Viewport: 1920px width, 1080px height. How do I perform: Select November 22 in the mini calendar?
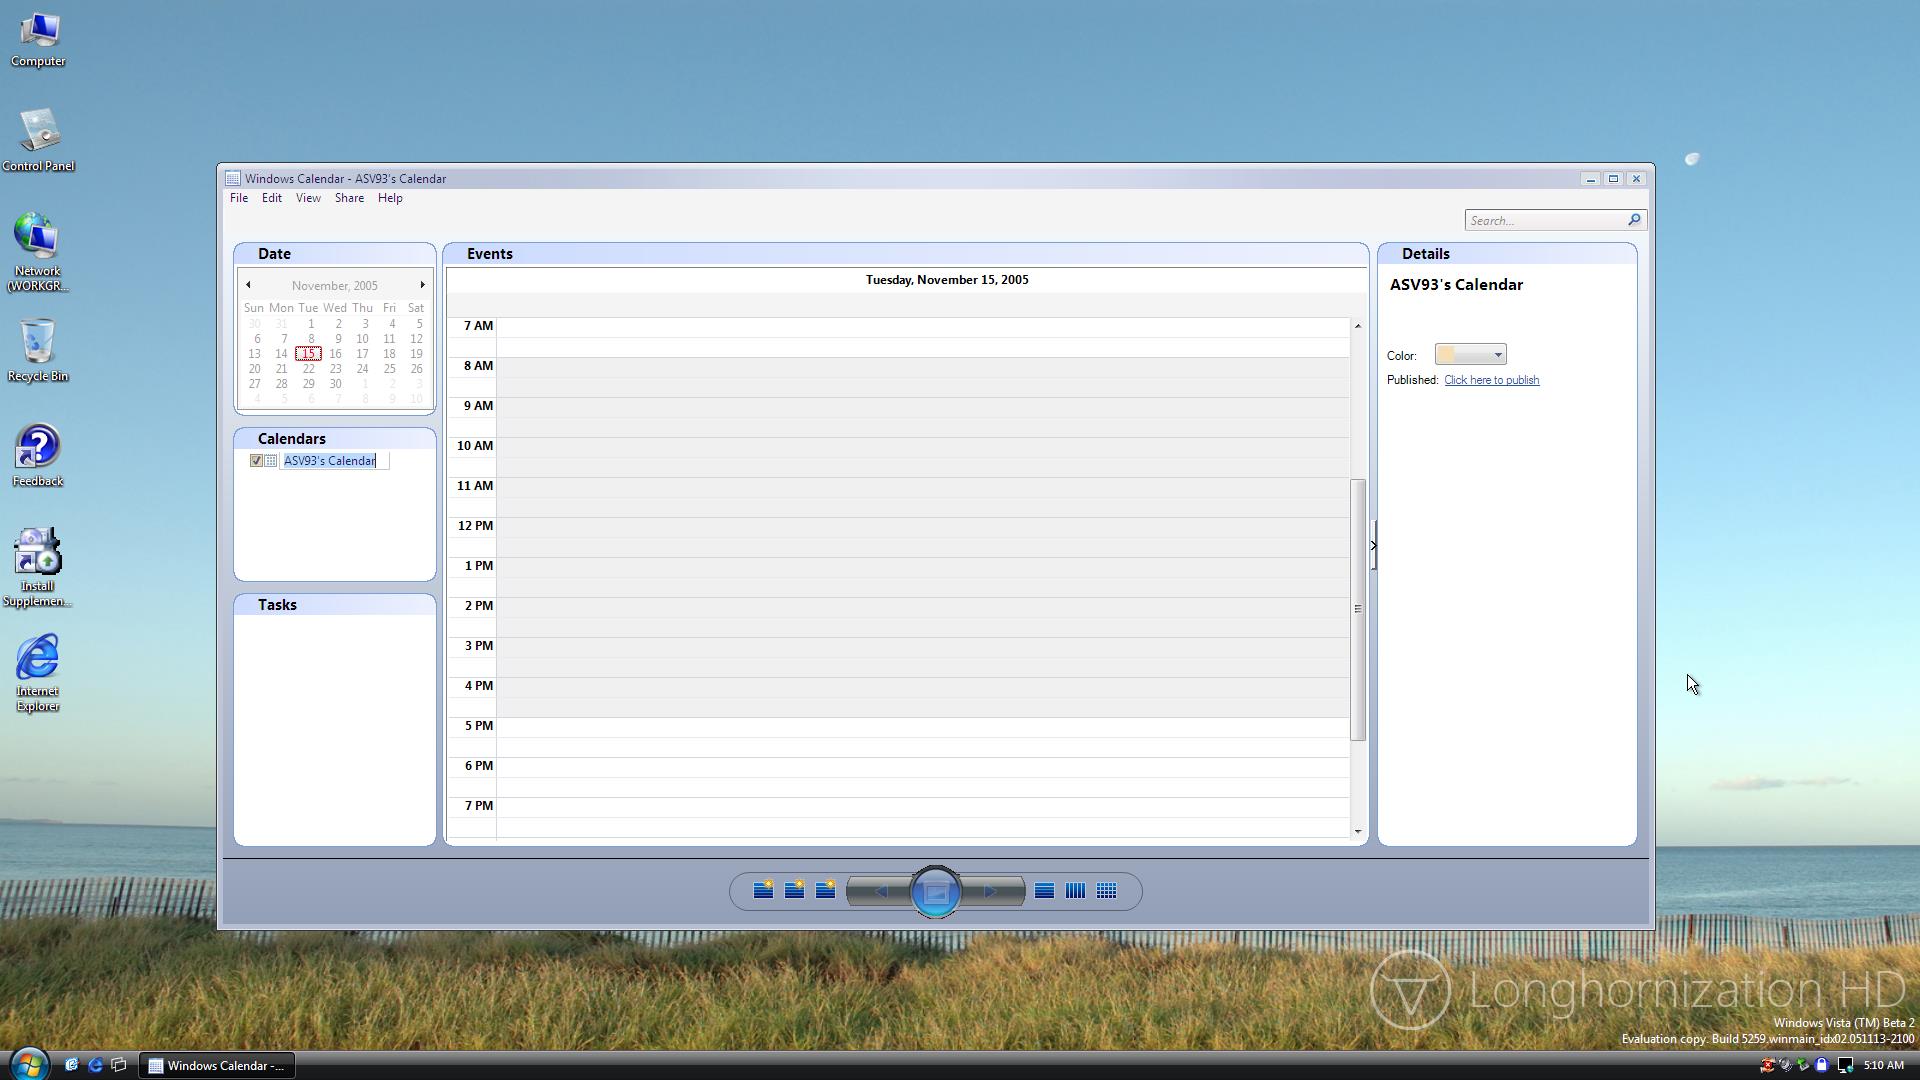[x=308, y=369]
